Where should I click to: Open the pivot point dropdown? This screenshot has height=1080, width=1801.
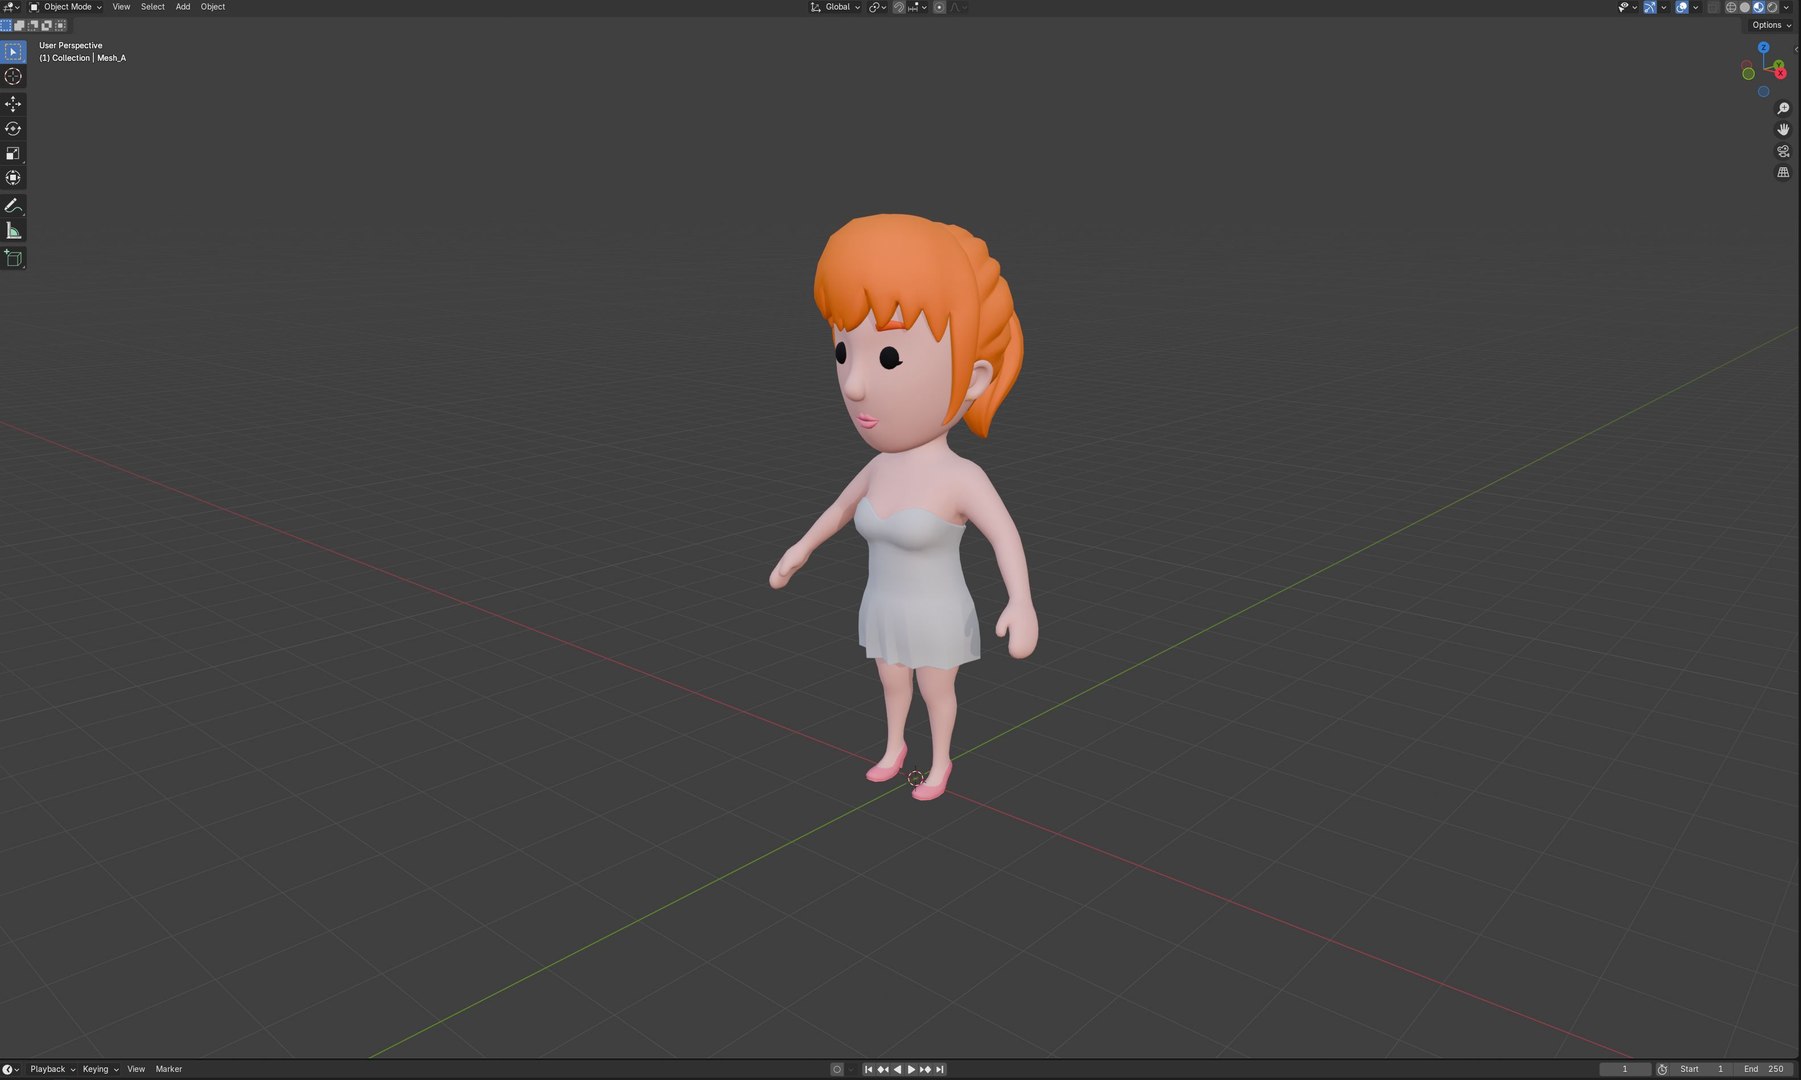[x=877, y=7]
